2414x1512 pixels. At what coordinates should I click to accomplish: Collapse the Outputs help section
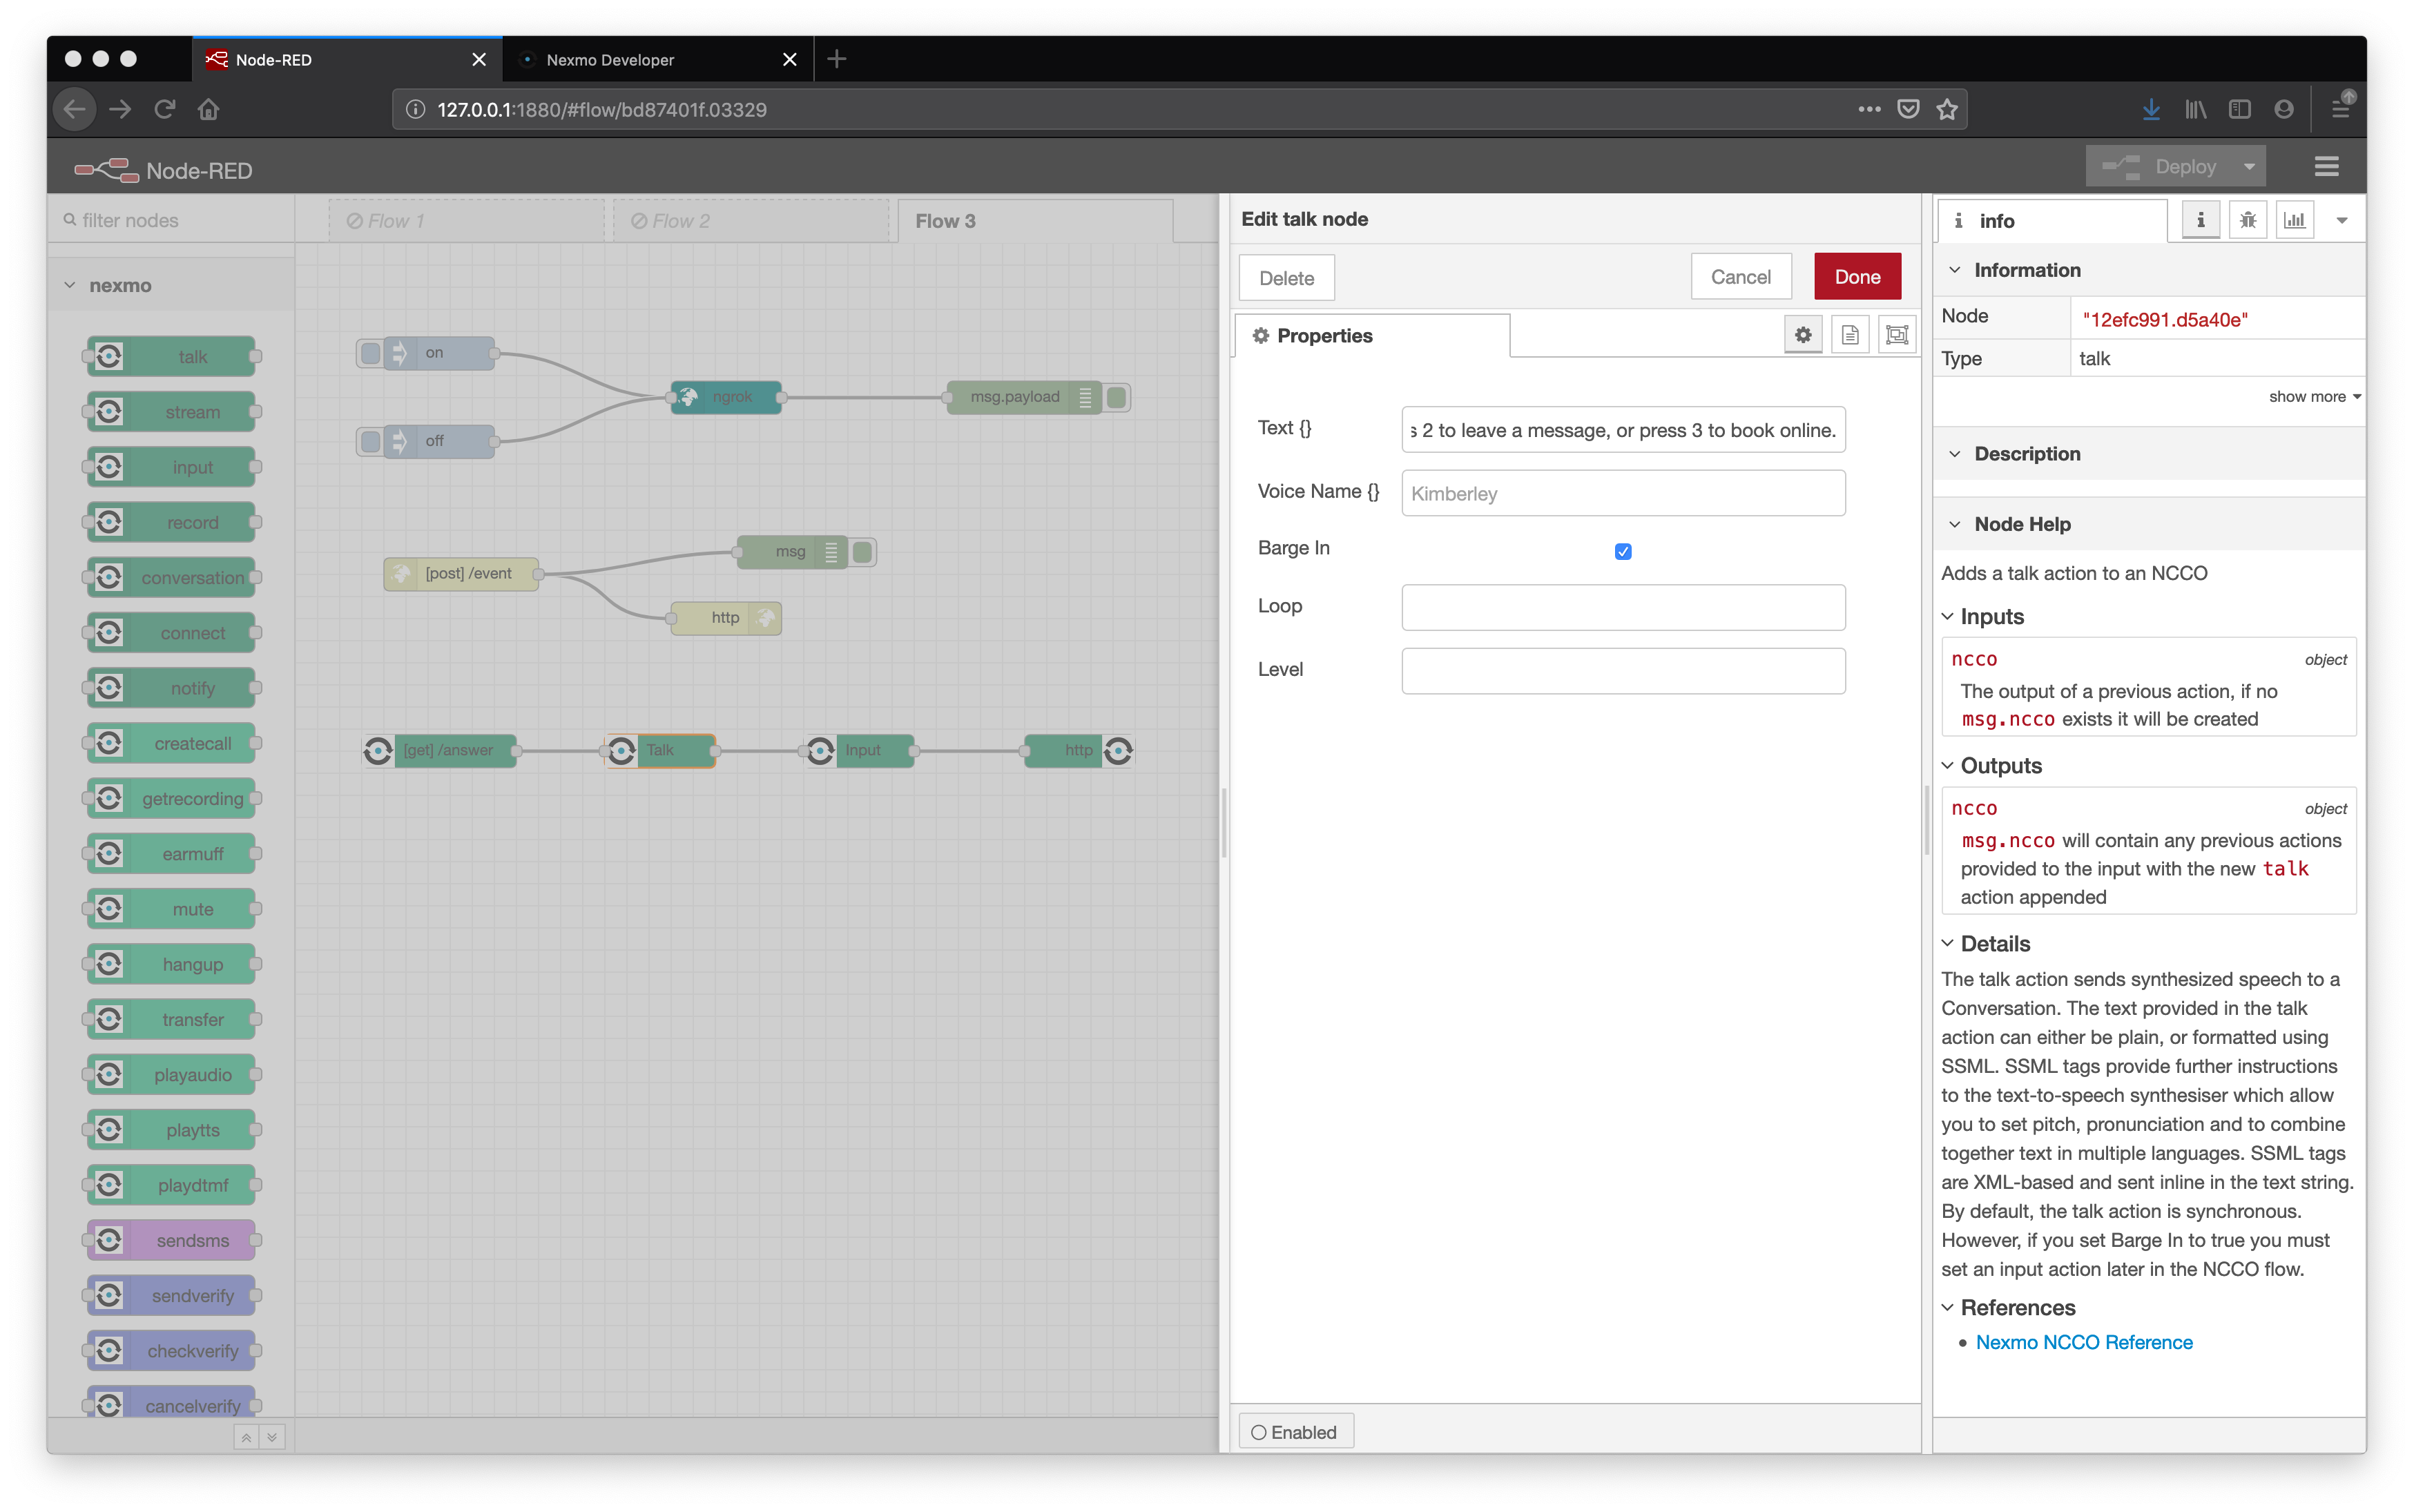1948,765
